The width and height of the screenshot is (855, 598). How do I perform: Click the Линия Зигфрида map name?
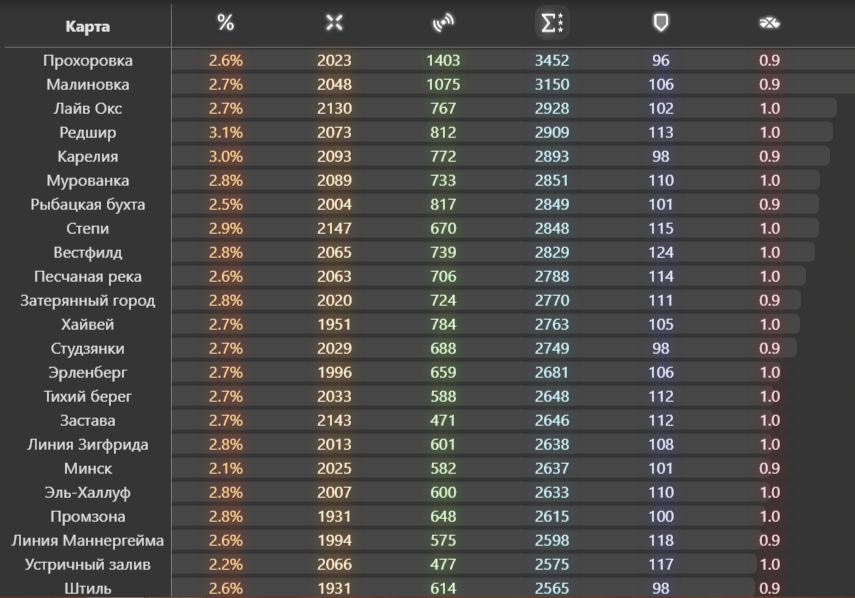tap(88, 445)
